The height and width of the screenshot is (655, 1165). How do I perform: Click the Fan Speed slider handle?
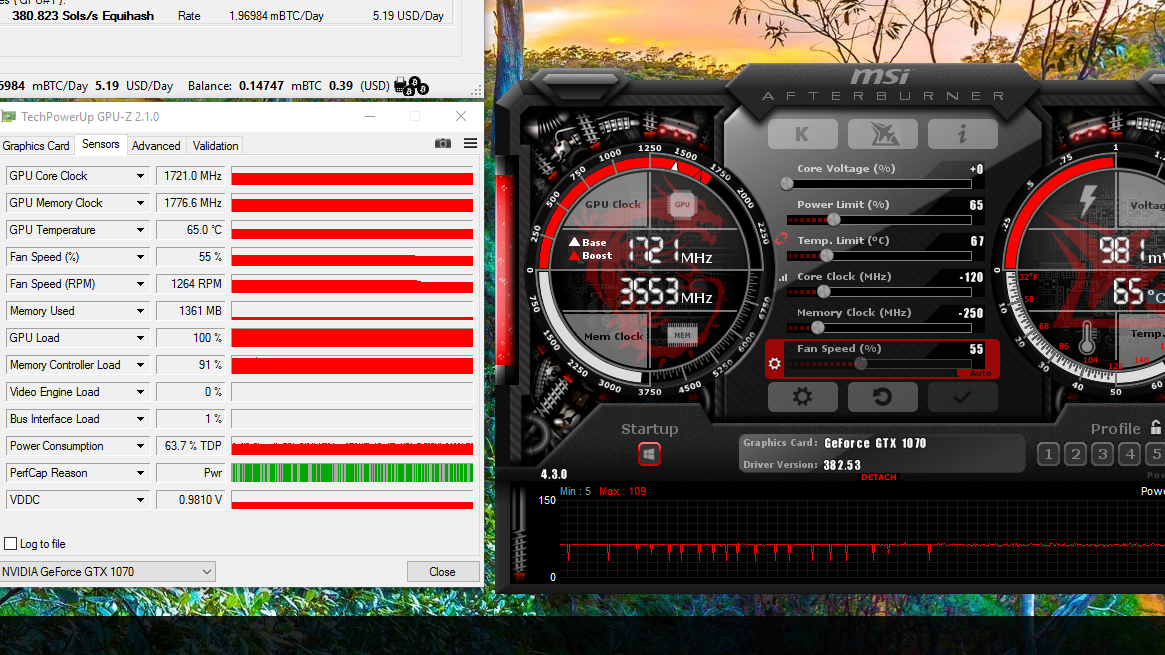click(860, 364)
